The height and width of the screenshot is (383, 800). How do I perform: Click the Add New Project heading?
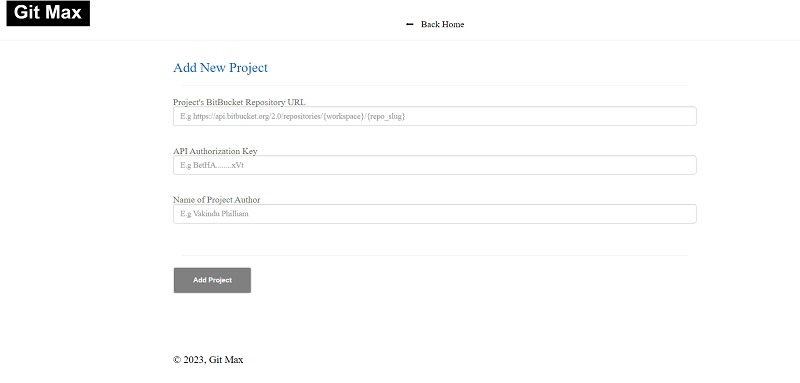[x=220, y=68]
